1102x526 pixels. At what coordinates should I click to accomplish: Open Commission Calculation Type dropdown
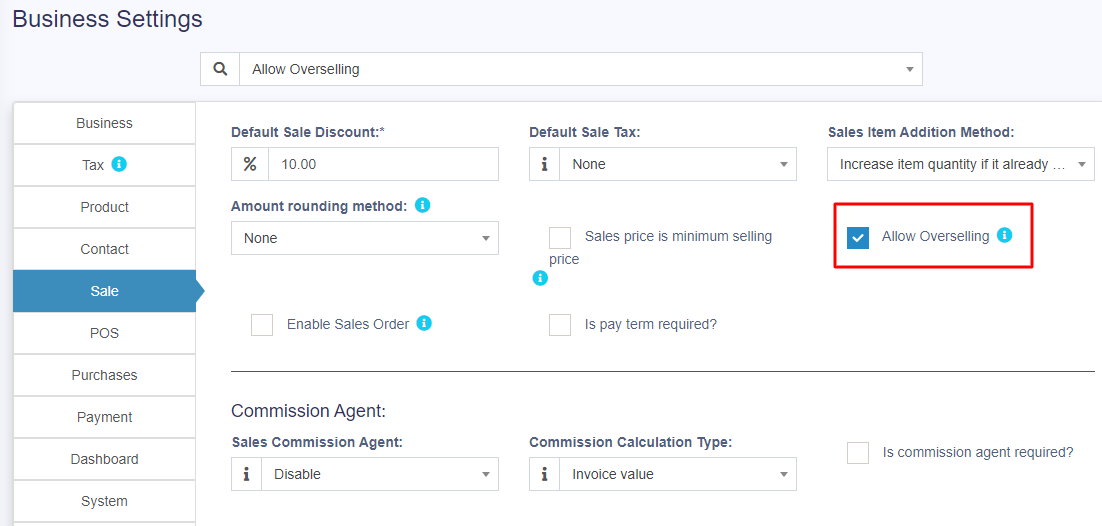(x=676, y=474)
